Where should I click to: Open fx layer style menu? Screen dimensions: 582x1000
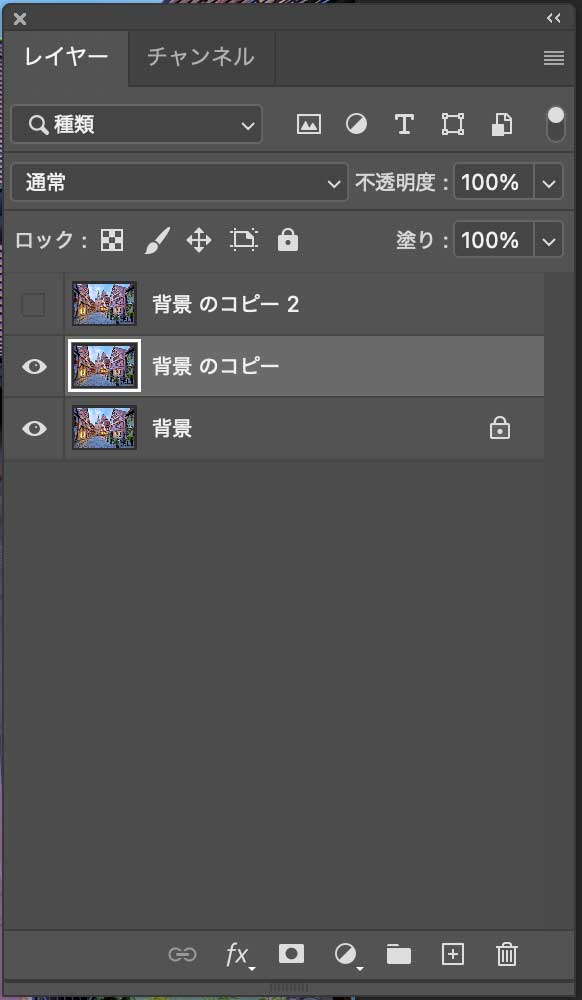coord(238,955)
